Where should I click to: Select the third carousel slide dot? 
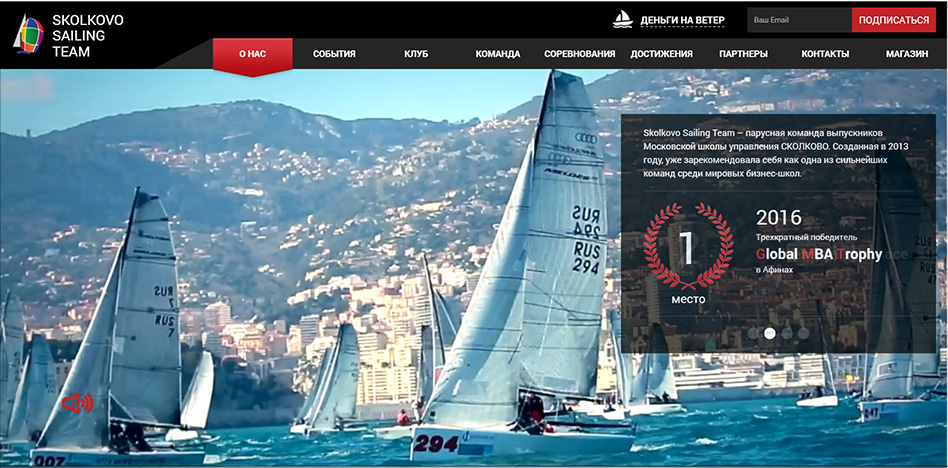point(787,333)
